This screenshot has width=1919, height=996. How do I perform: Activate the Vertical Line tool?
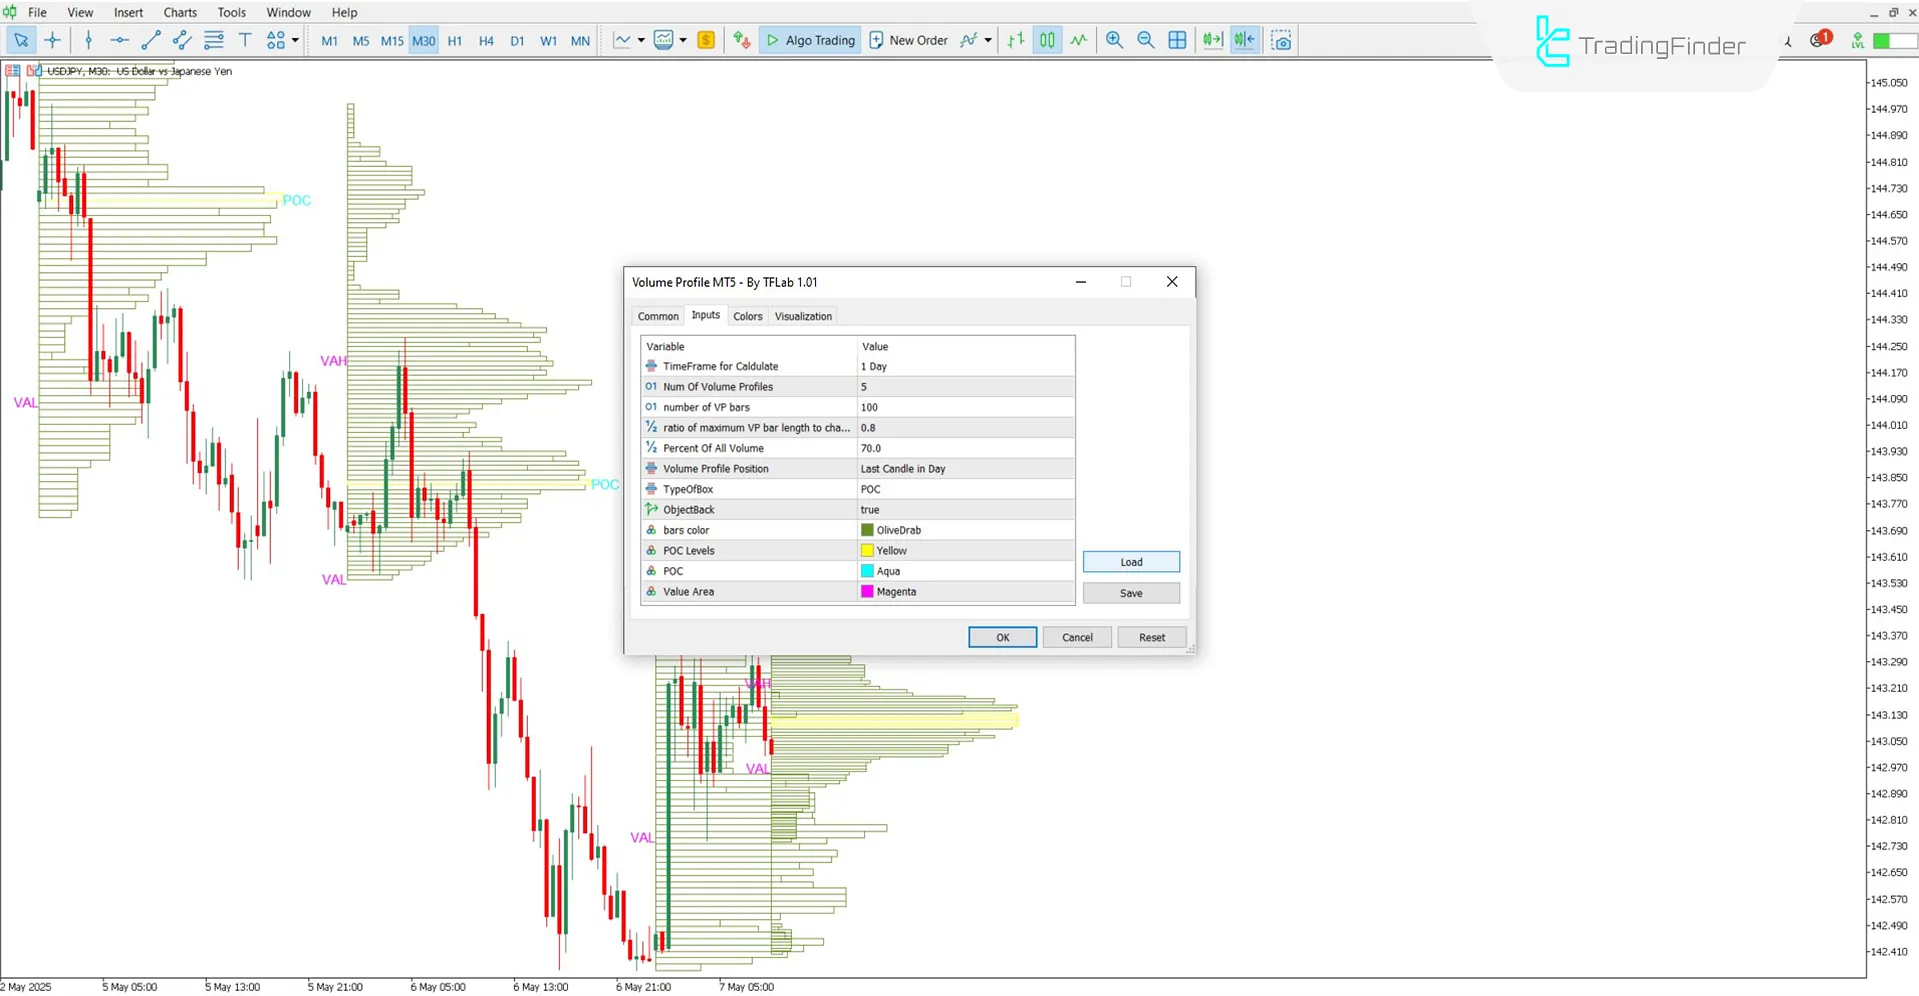click(88, 40)
